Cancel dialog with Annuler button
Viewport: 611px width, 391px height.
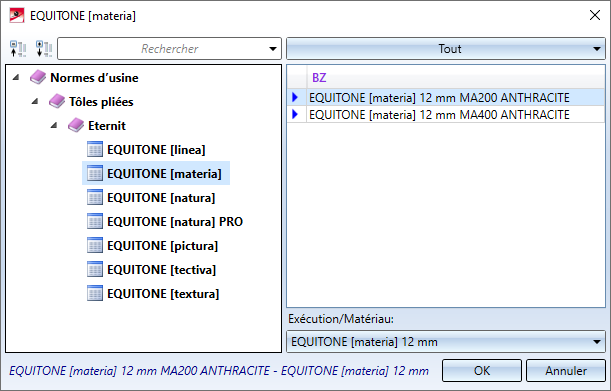coord(566,370)
